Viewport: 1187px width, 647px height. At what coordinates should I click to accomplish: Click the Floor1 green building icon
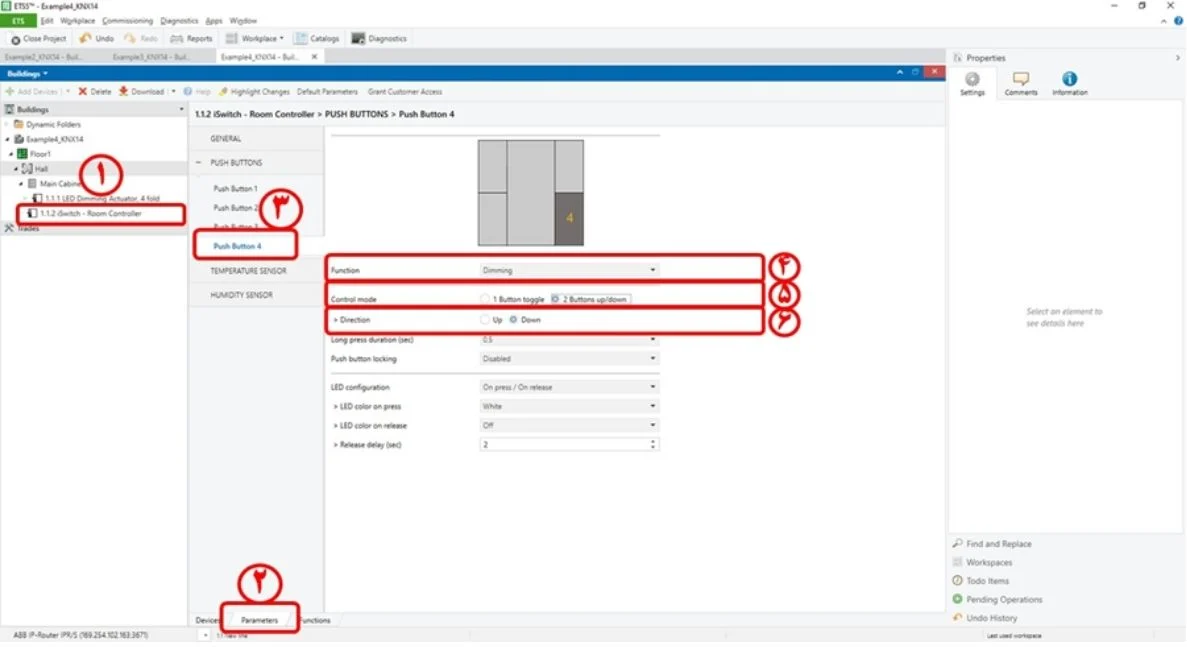[x=23, y=154]
